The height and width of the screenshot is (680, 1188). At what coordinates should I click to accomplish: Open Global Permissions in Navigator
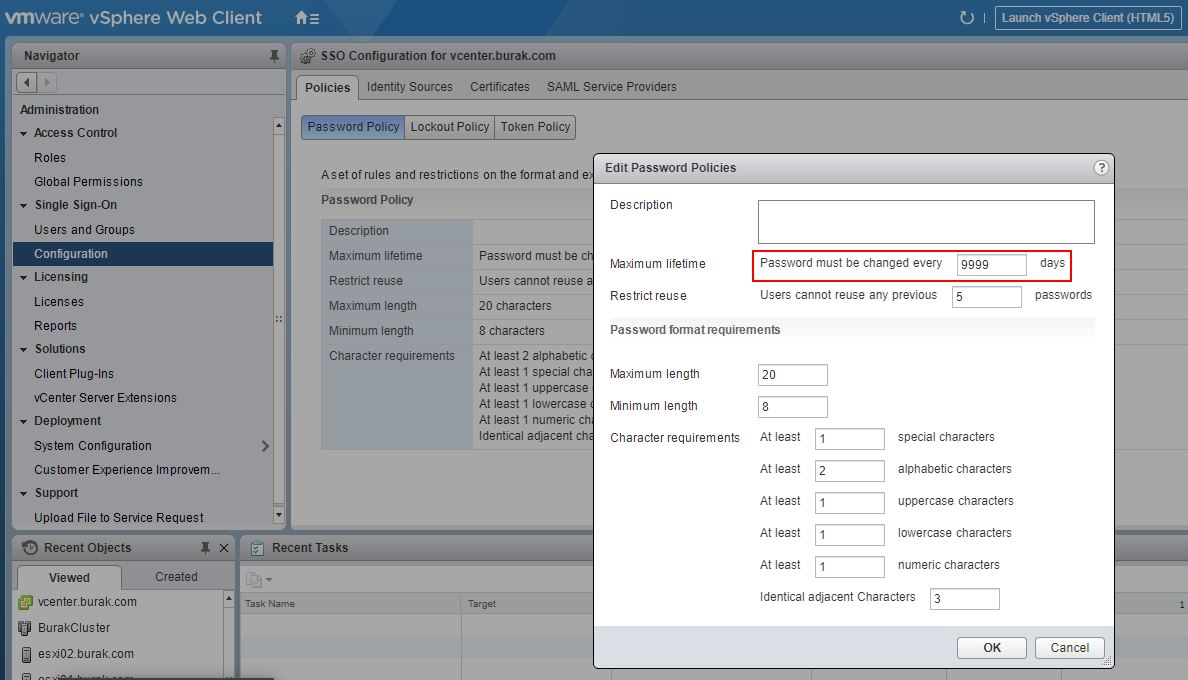click(88, 182)
